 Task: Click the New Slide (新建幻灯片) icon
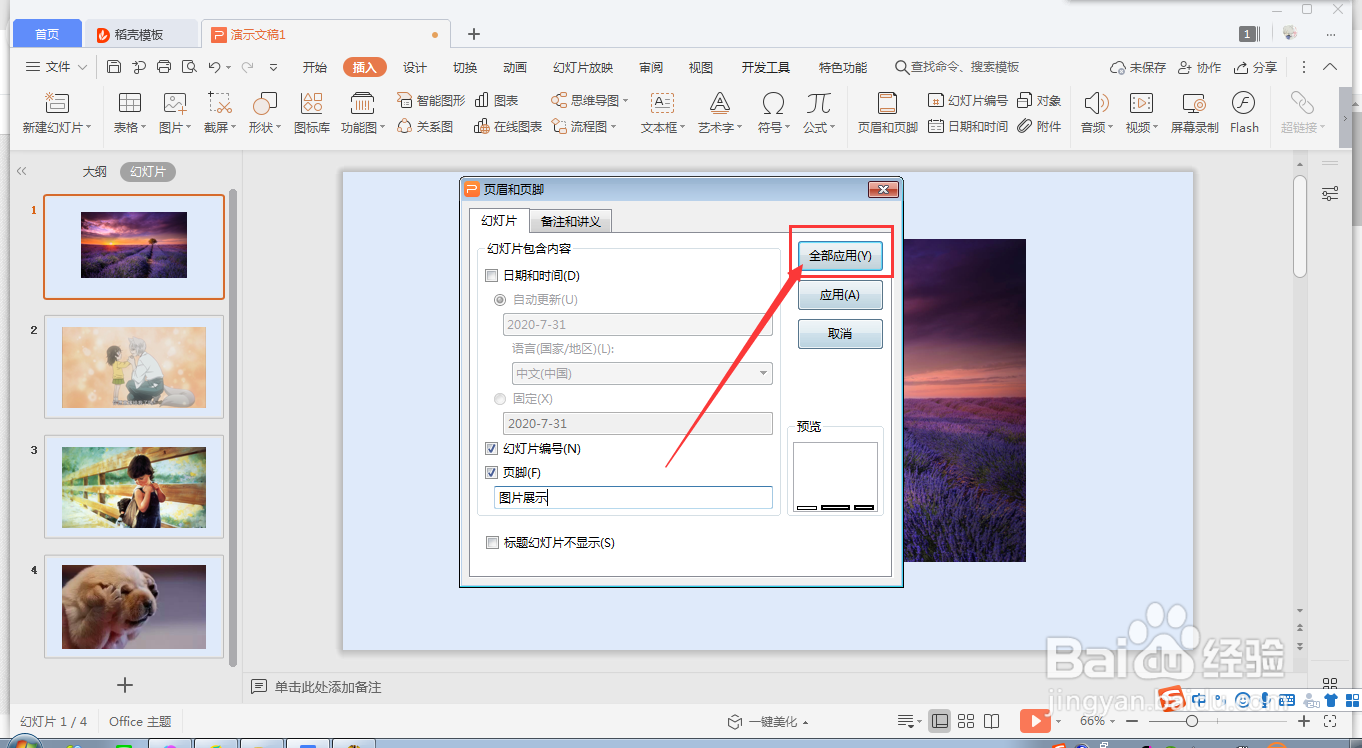tap(57, 103)
